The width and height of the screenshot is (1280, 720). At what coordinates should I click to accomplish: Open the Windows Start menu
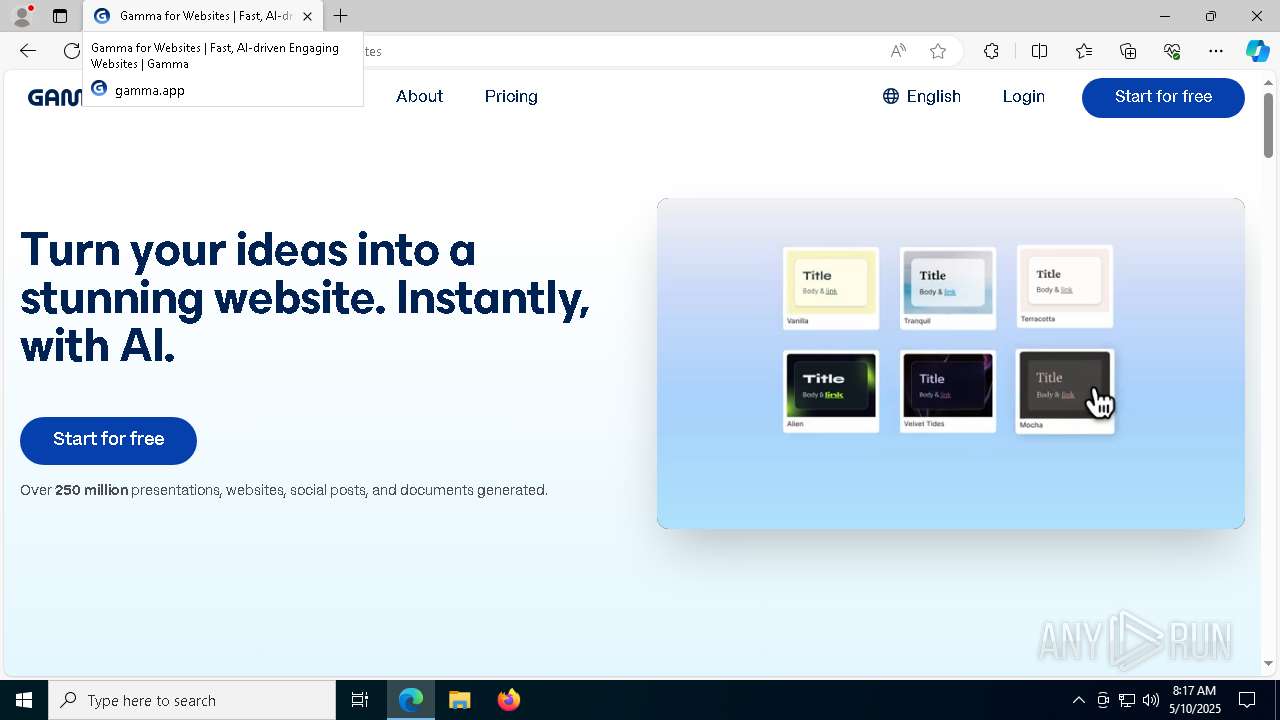24,700
